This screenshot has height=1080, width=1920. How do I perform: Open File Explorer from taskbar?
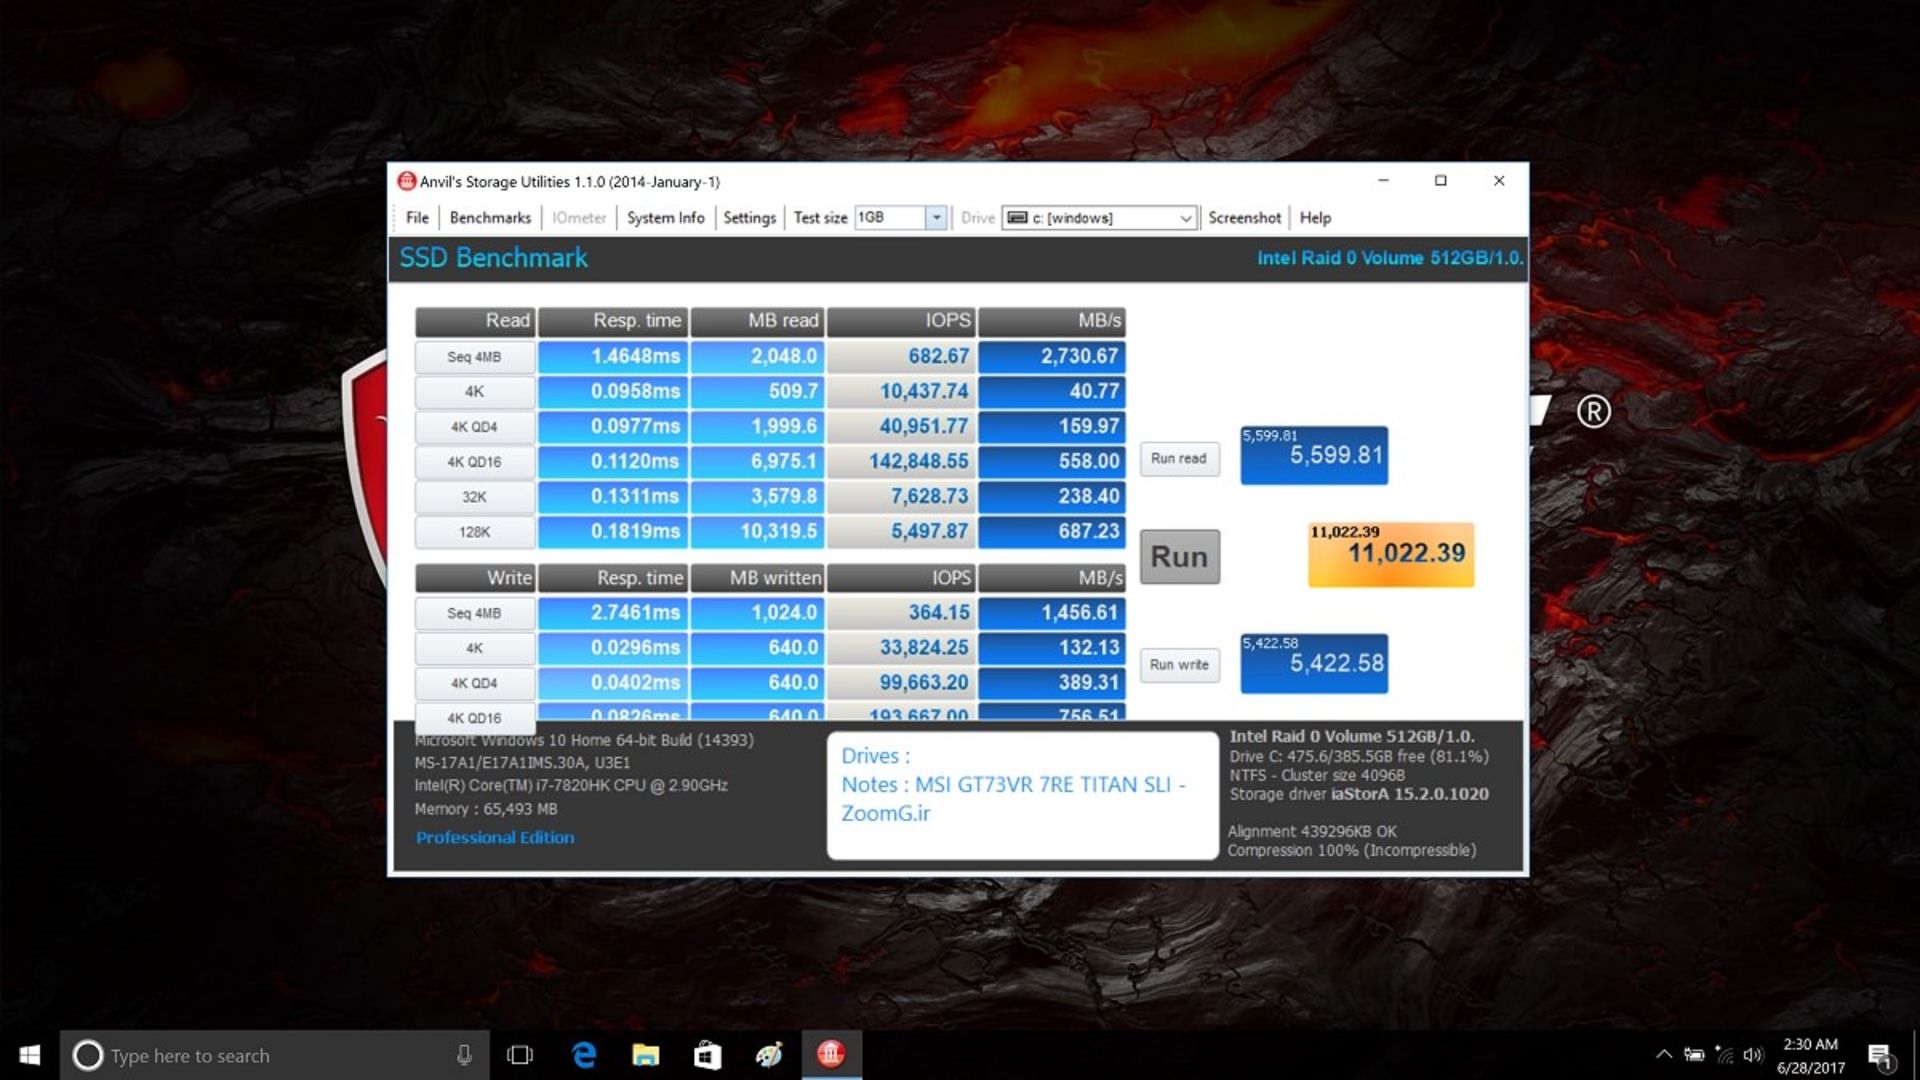tap(646, 1055)
